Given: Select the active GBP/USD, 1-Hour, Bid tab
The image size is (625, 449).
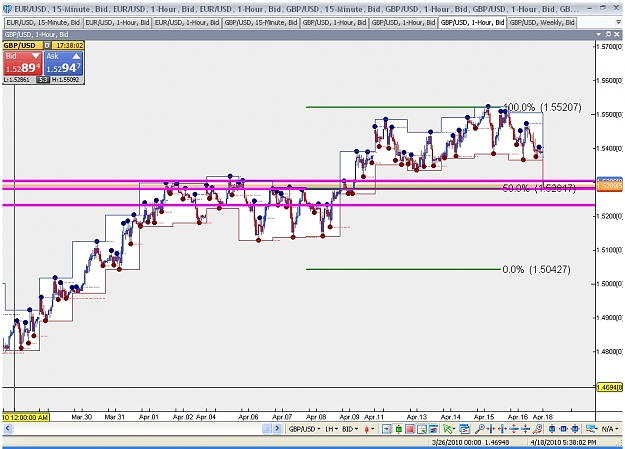Looking at the screenshot, I should click(472, 23).
